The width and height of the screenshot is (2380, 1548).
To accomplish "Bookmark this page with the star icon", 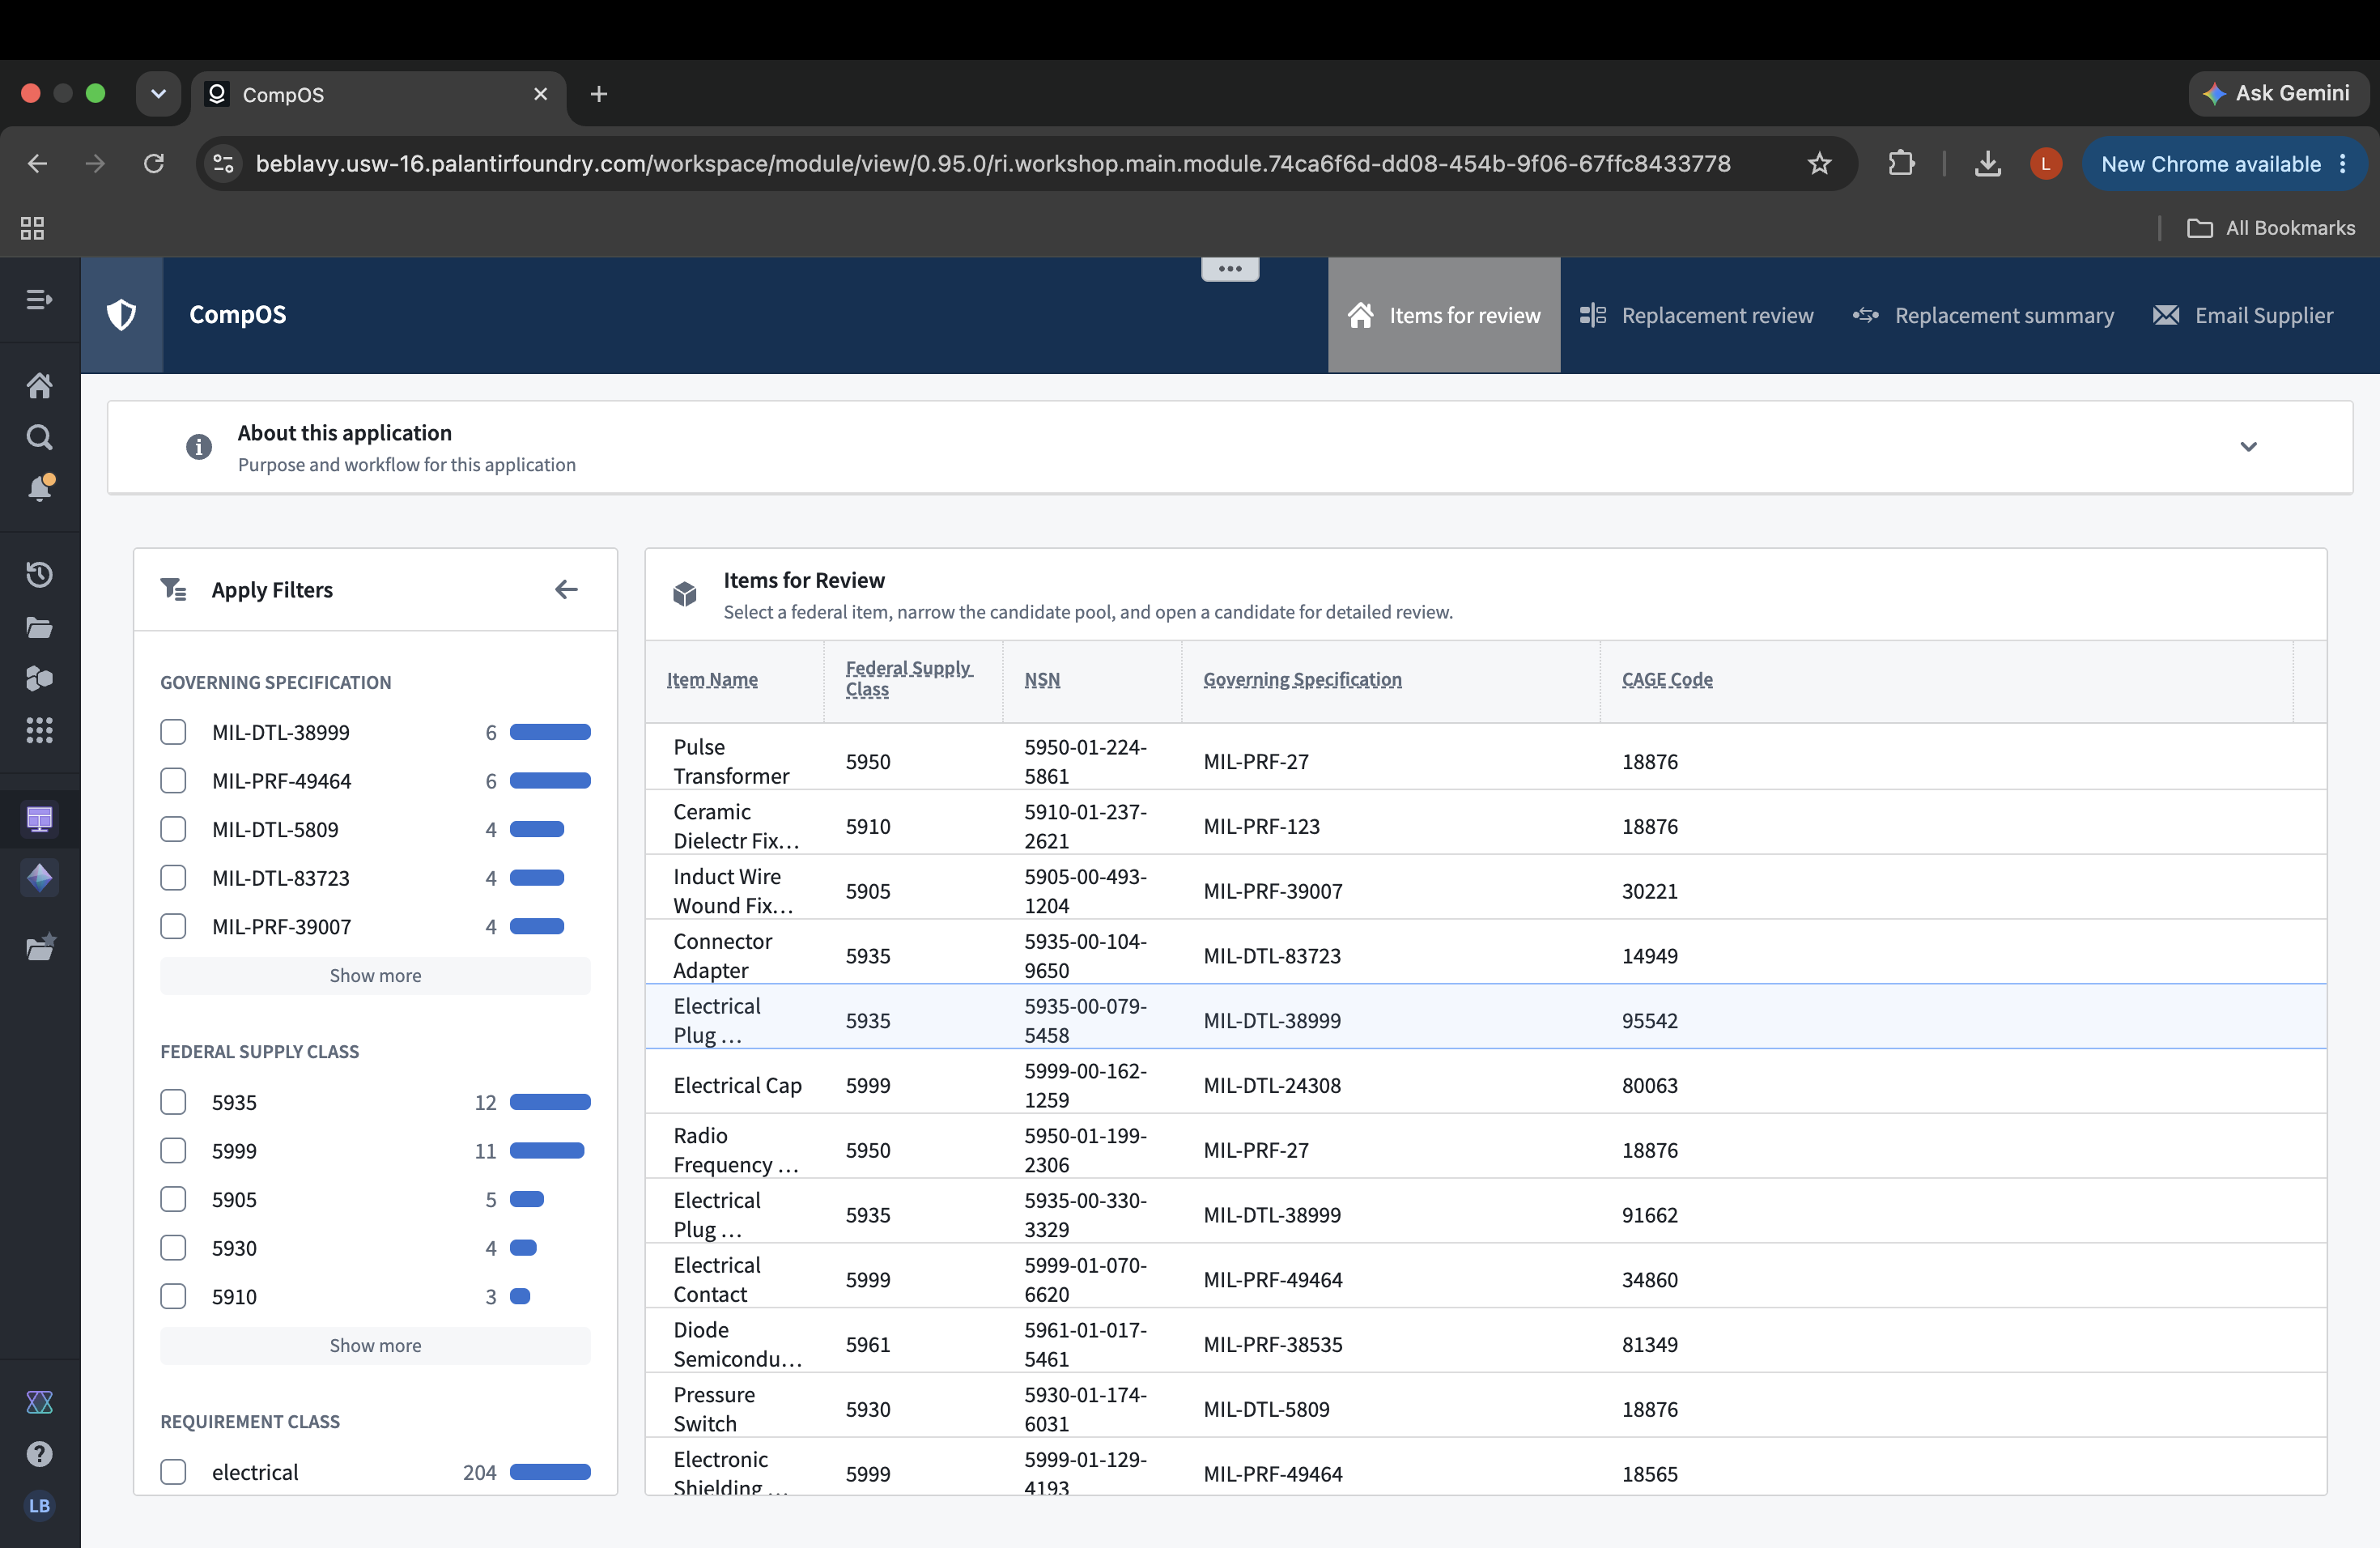I will click(x=1819, y=163).
